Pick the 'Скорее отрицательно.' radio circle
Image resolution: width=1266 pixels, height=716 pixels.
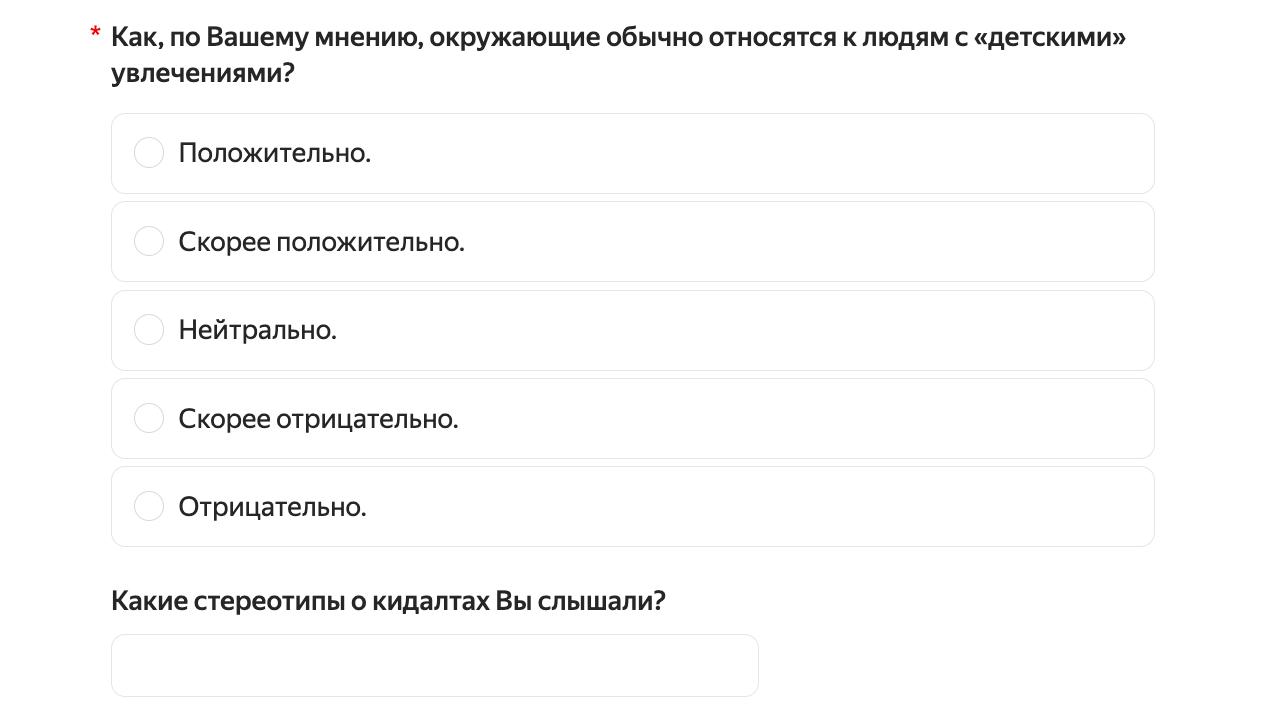tap(149, 418)
